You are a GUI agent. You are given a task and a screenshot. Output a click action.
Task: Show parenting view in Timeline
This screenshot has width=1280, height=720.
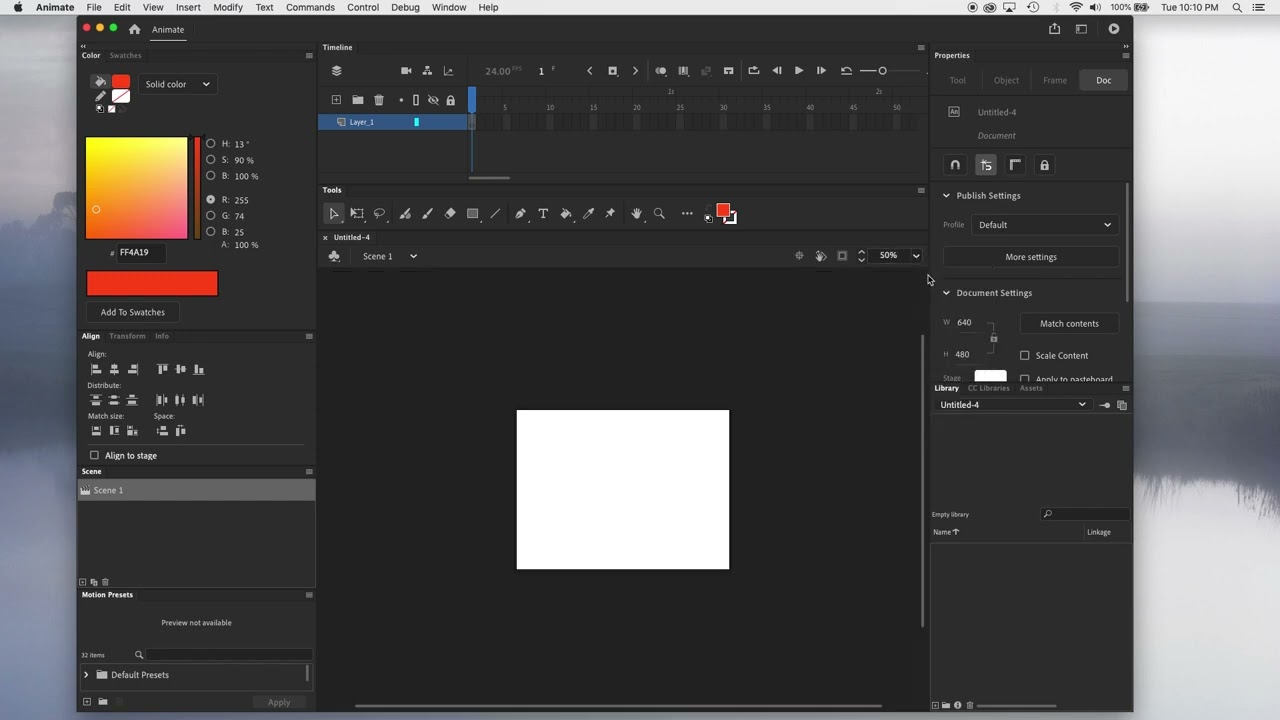(427, 71)
